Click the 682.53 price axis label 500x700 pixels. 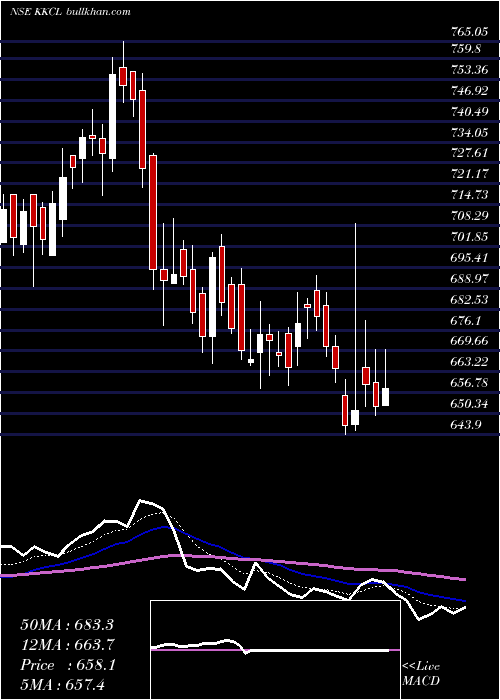469,299
